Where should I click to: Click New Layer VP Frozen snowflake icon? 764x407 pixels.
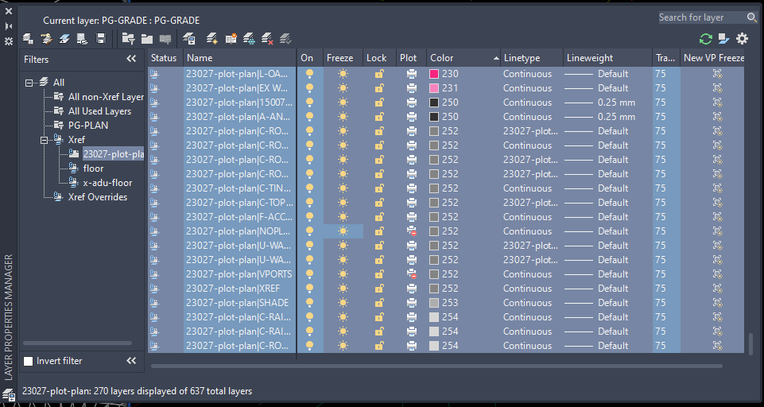248,39
